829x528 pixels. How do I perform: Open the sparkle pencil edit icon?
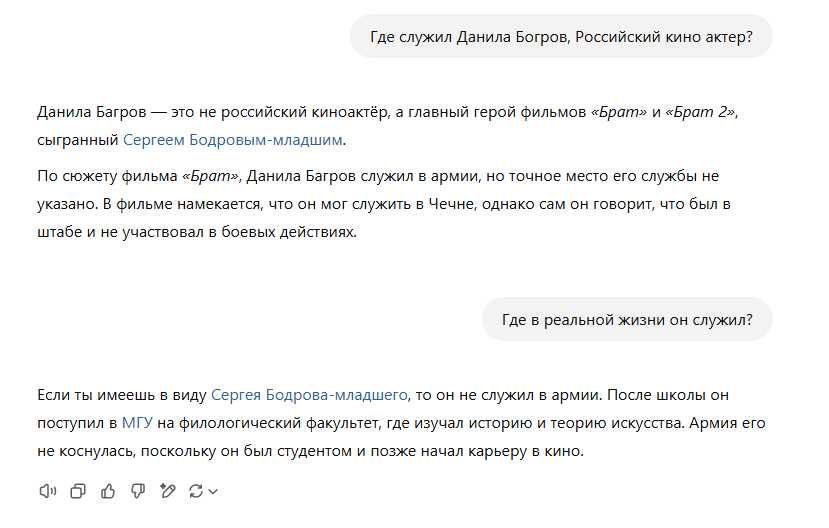(x=168, y=492)
